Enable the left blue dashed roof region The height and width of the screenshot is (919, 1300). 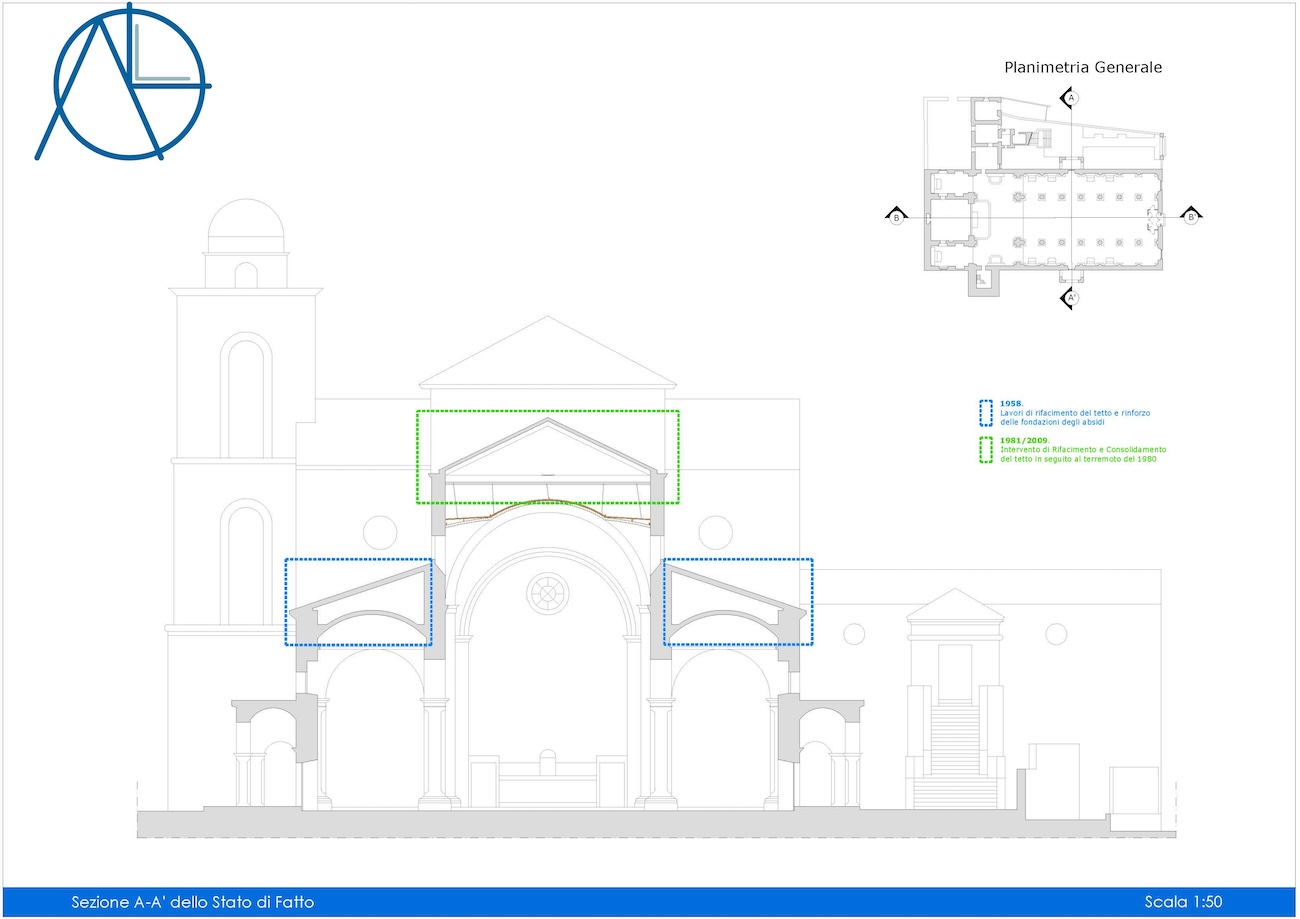[x=358, y=600]
